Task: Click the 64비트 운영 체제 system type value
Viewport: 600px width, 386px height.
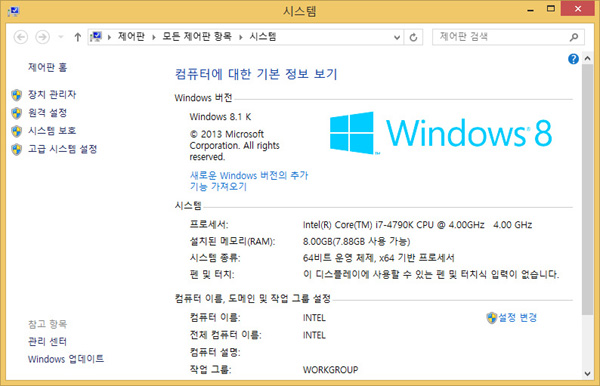Action: [x=378, y=258]
